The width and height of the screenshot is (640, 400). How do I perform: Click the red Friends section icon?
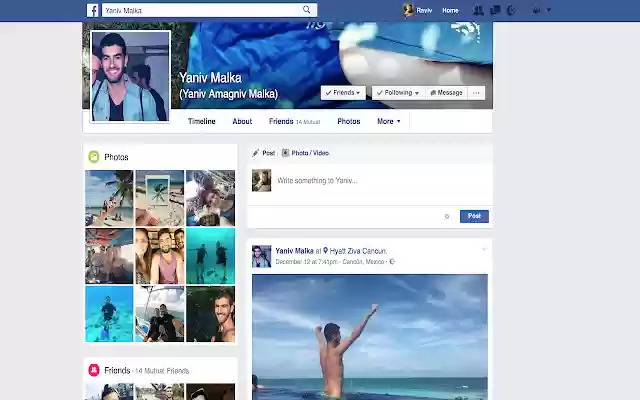(x=94, y=370)
